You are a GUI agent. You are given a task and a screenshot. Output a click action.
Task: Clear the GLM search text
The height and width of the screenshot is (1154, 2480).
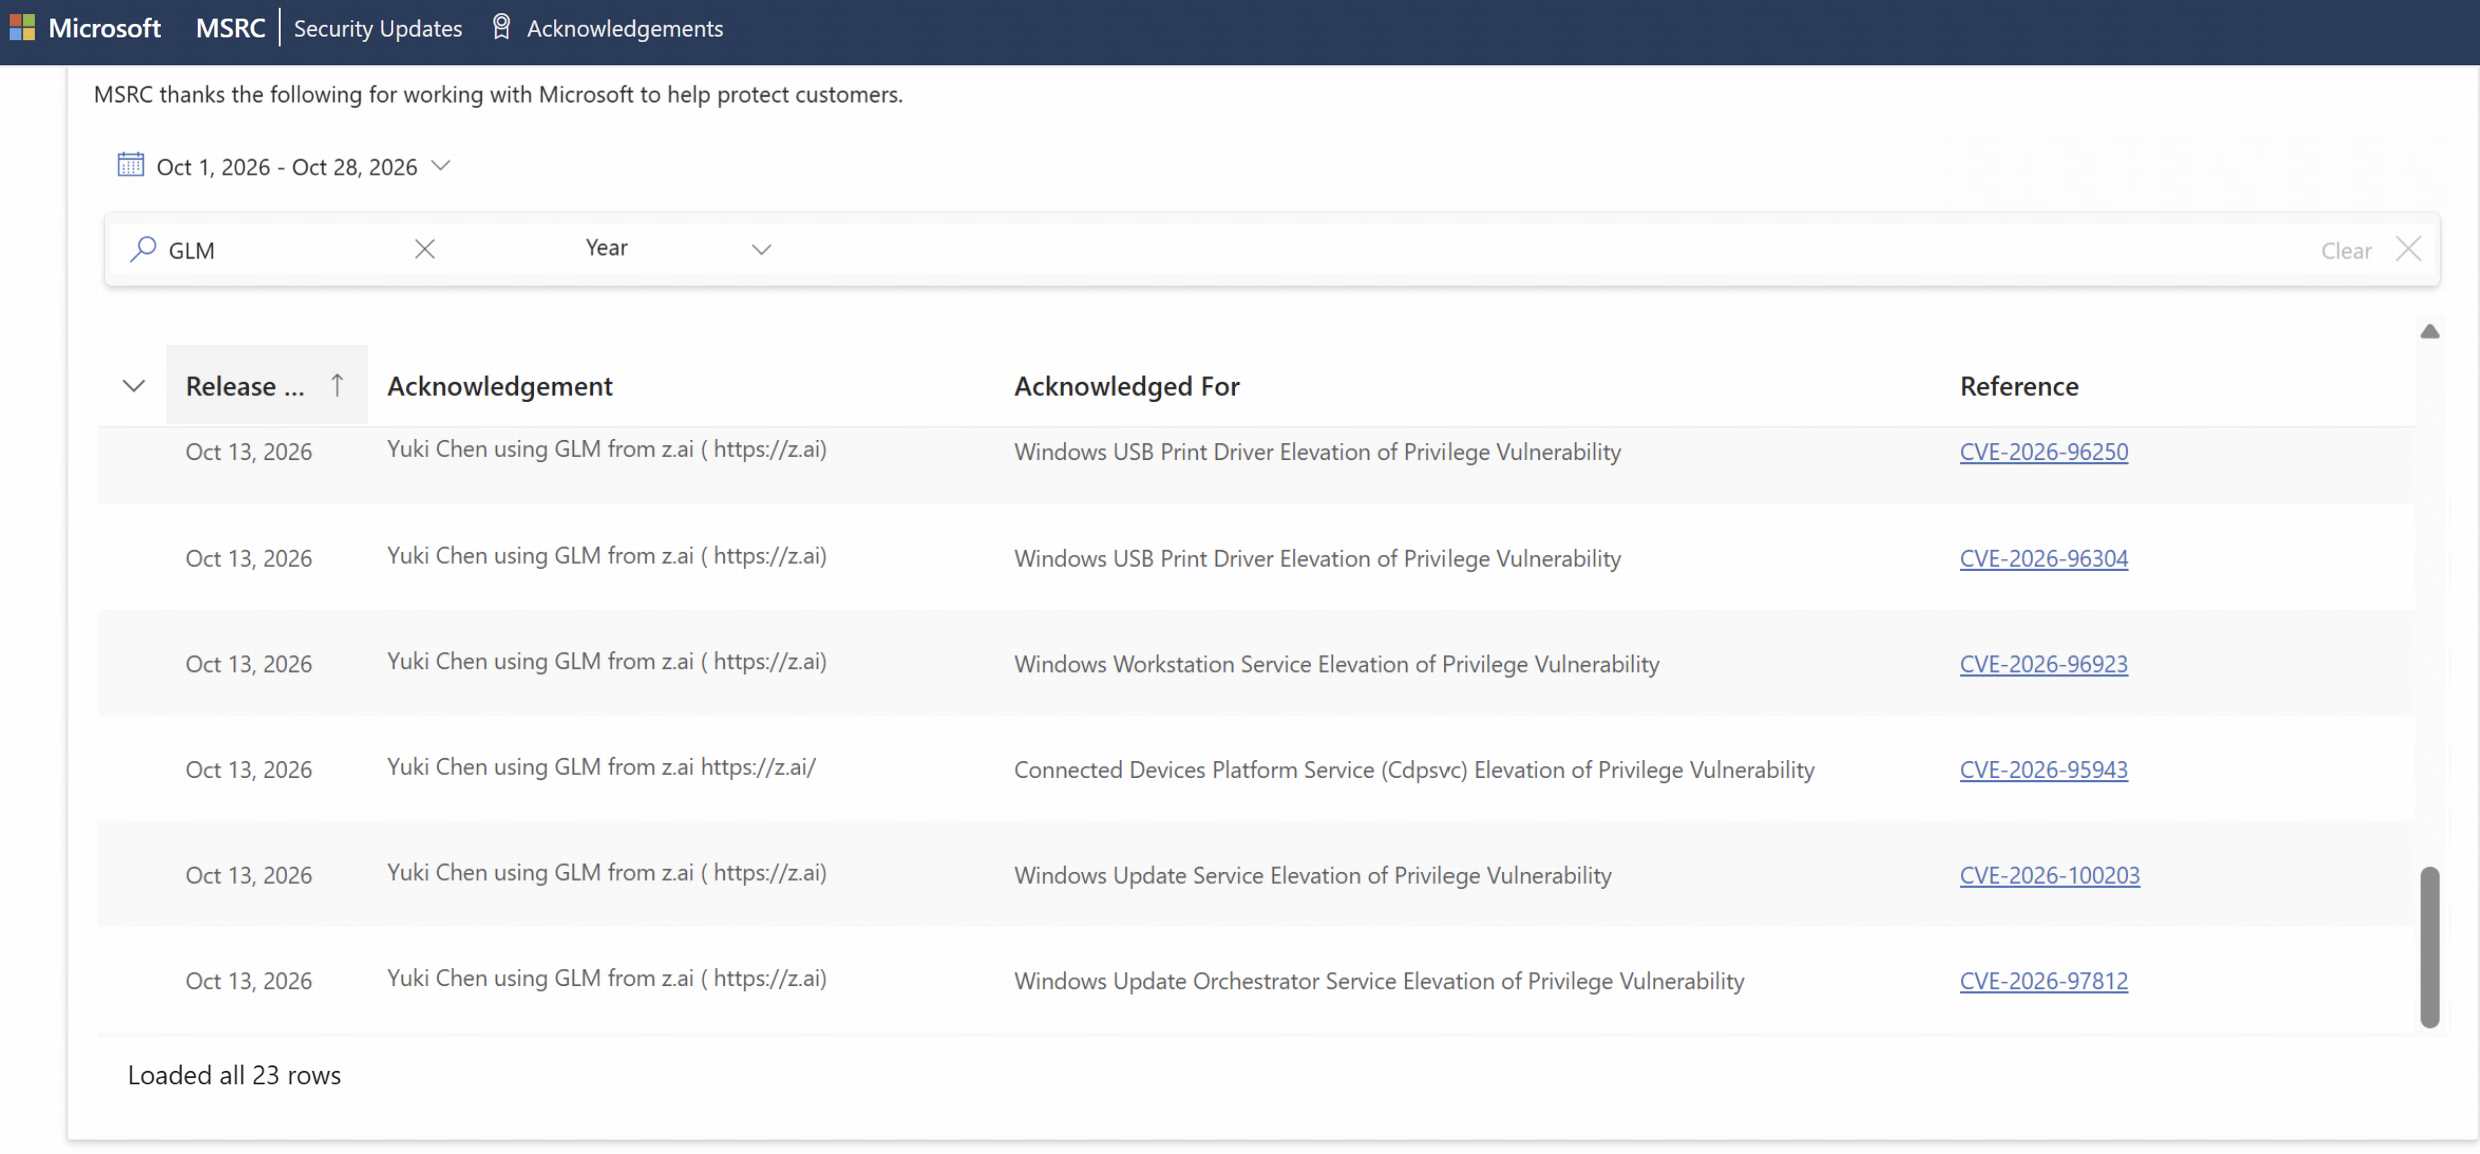[424, 248]
